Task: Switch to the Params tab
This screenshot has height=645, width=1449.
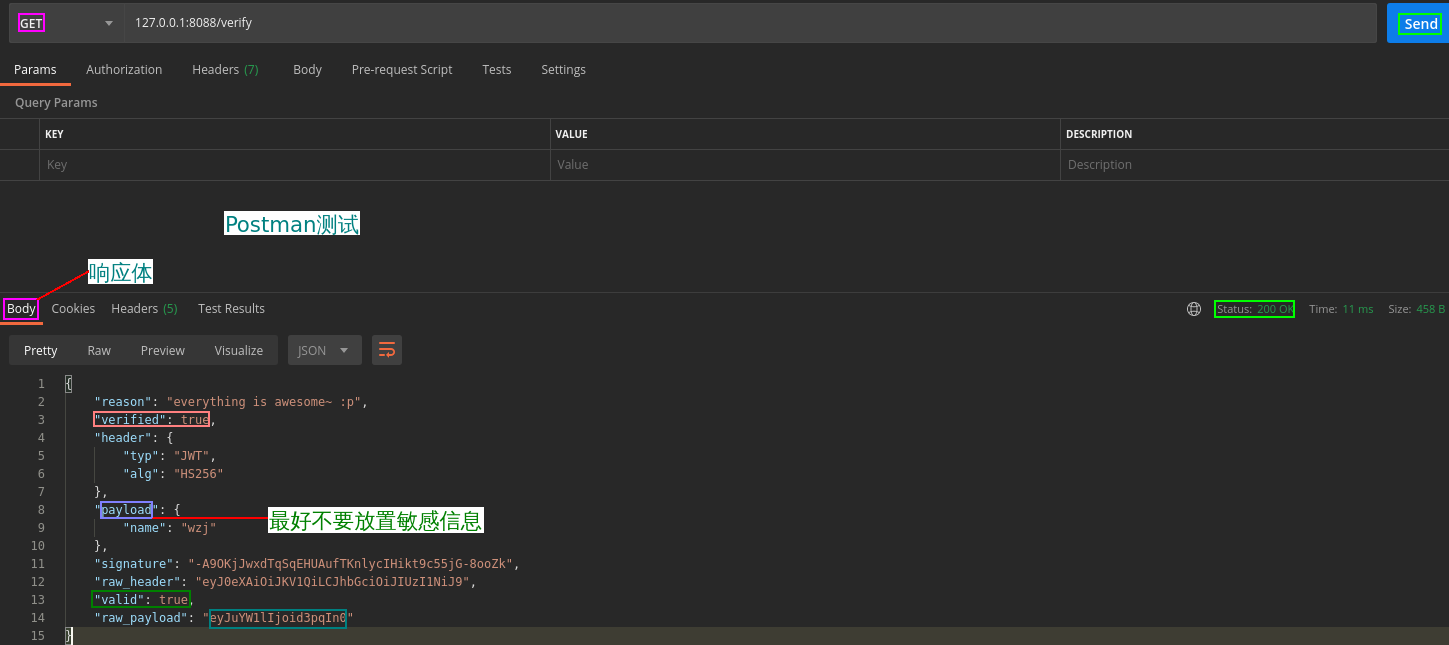Action: tap(35, 70)
